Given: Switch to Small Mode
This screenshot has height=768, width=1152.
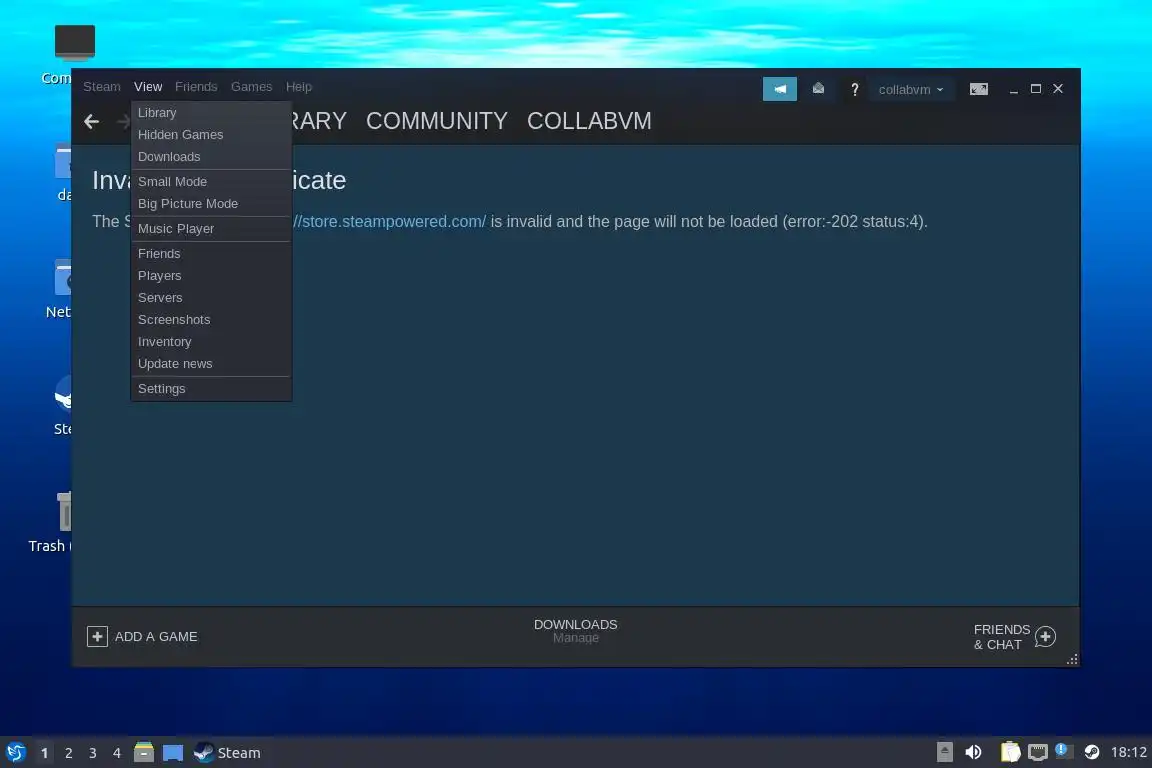Looking at the screenshot, I should 211,182.
